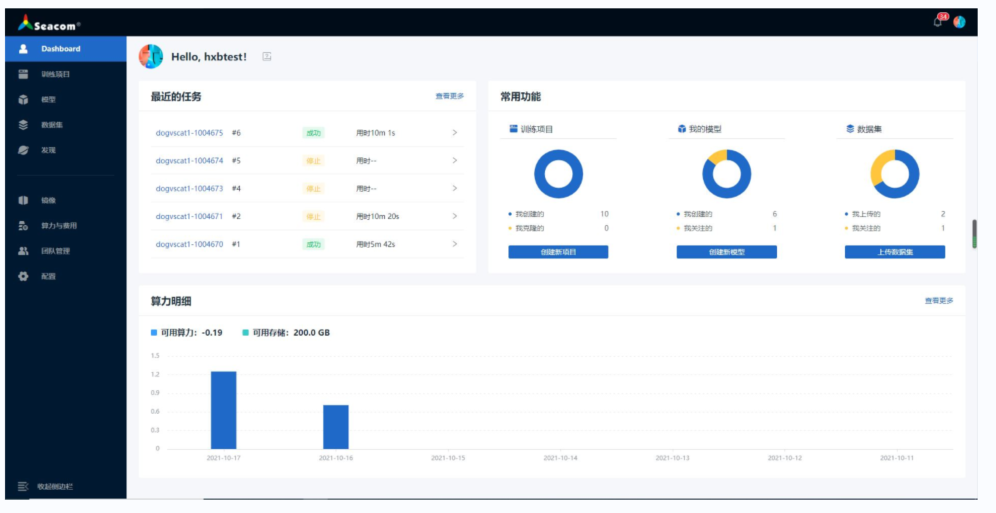Open the notification bell with red badge
996x513 pixels.
pos(938,21)
